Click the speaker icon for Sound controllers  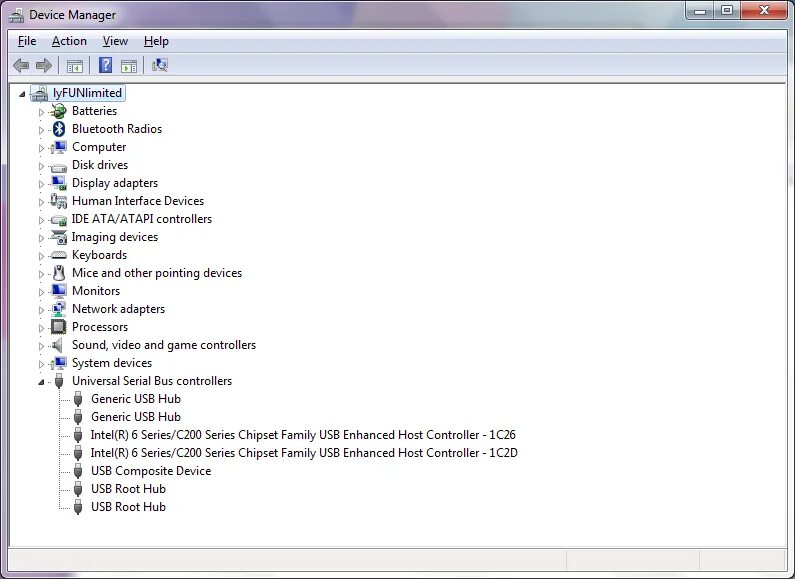tap(57, 345)
